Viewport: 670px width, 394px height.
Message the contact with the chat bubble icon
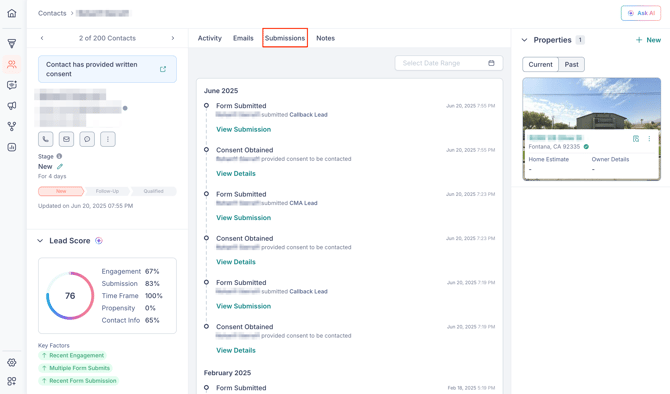coord(87,139)
